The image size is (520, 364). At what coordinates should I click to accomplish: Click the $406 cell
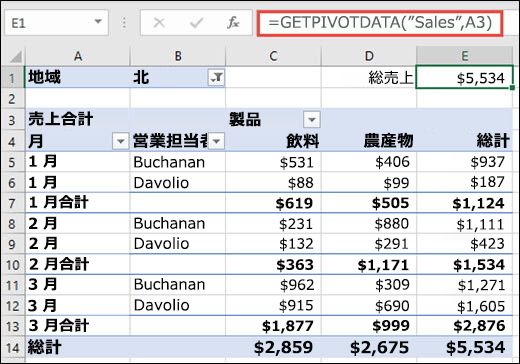tap(369, 162)
